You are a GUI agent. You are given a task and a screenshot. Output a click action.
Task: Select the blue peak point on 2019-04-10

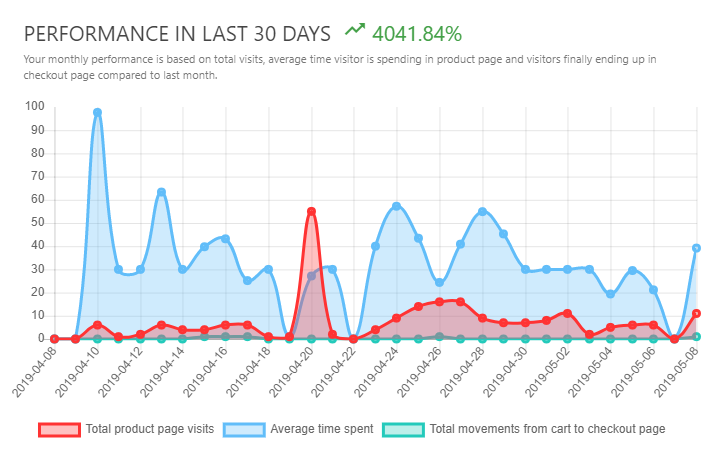pyautogui.click(x=97, y=113)
